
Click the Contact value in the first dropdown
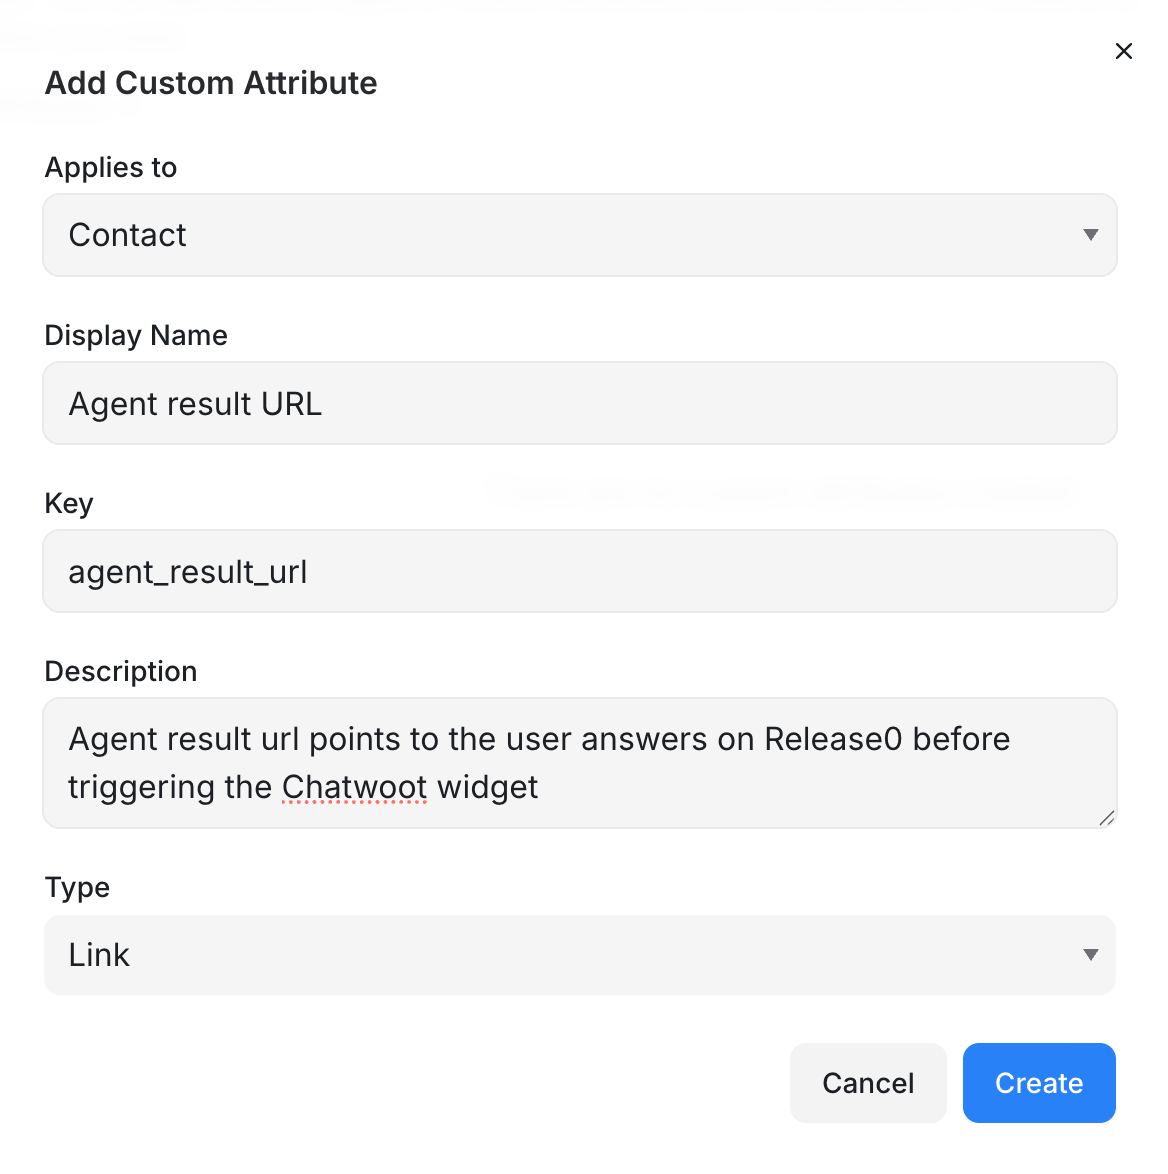point(127,235)
